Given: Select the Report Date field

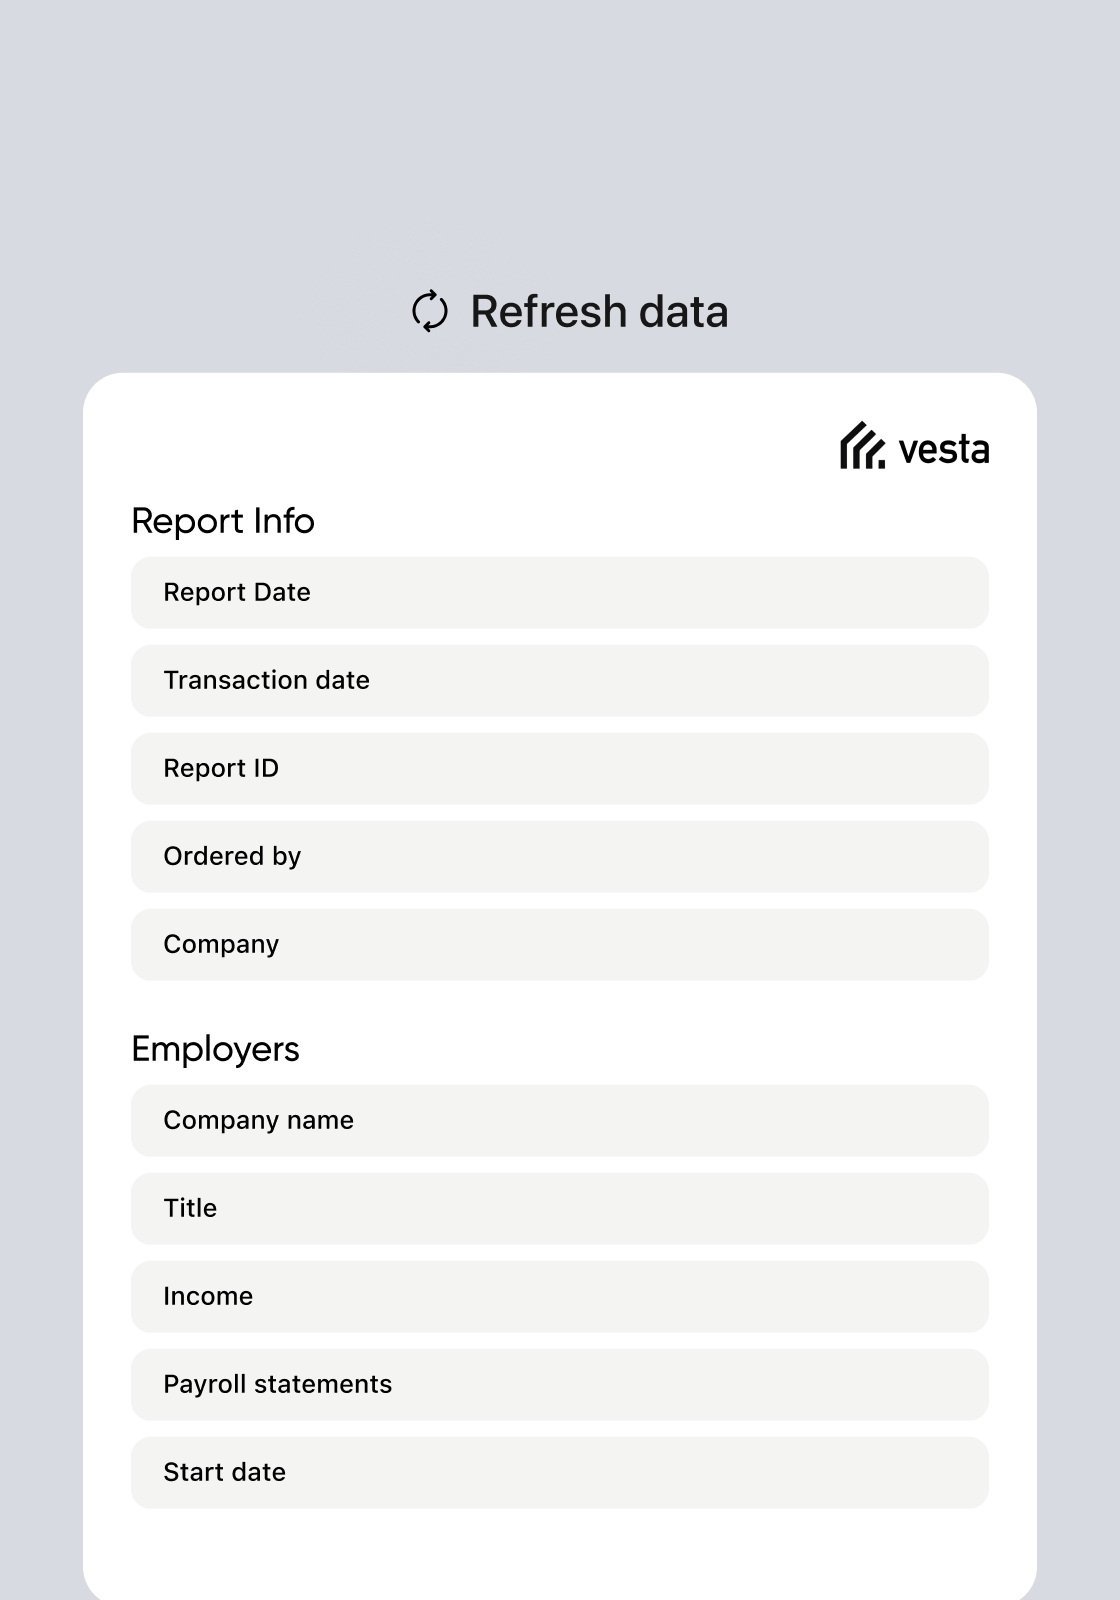Looking at the screenshot, I should pos(559,593).
